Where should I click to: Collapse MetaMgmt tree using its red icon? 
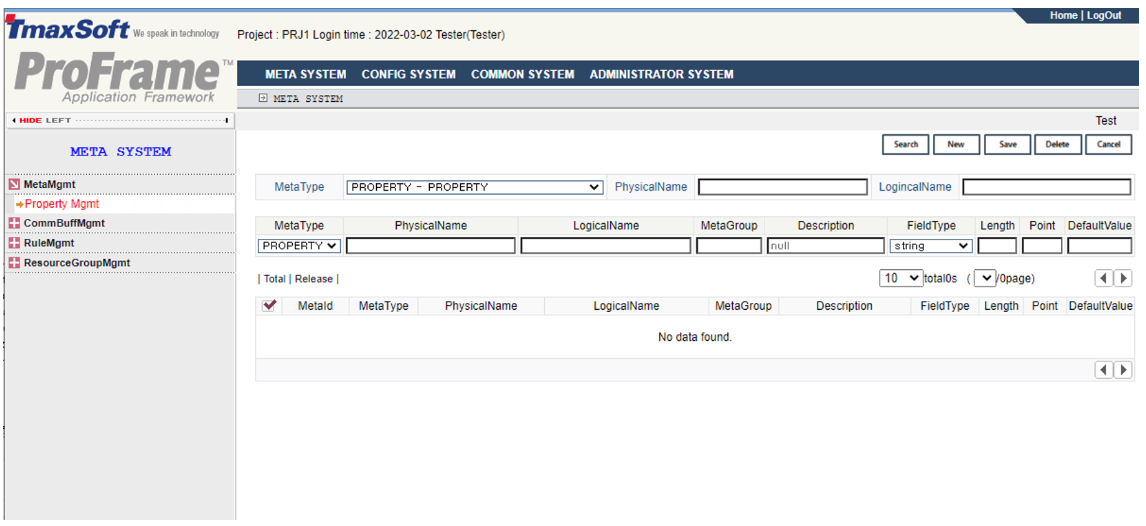coord(14,185)
